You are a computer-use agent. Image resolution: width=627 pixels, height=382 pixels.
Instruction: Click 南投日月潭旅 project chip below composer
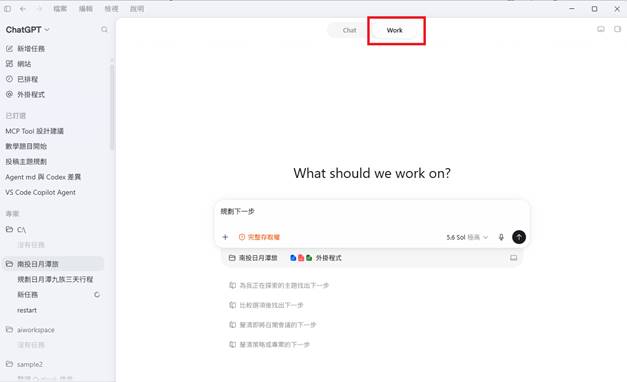point(253,258)
